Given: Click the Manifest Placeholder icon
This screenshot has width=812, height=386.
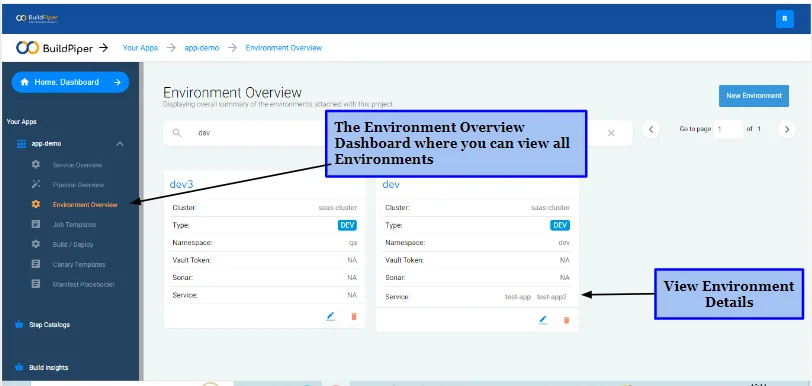Looking at the screenshot, I should pos(35,284).
